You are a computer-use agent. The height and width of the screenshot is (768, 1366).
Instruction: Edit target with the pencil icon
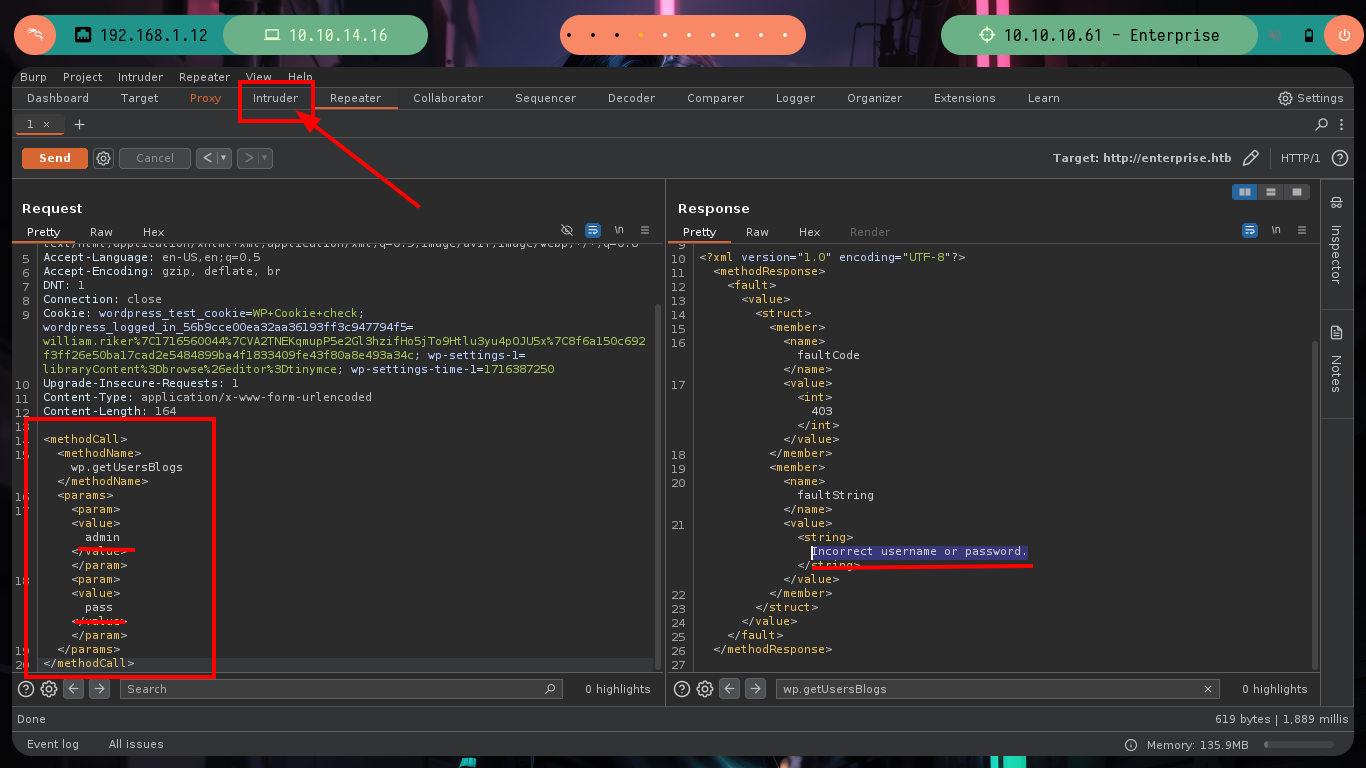coord(1250,158)
